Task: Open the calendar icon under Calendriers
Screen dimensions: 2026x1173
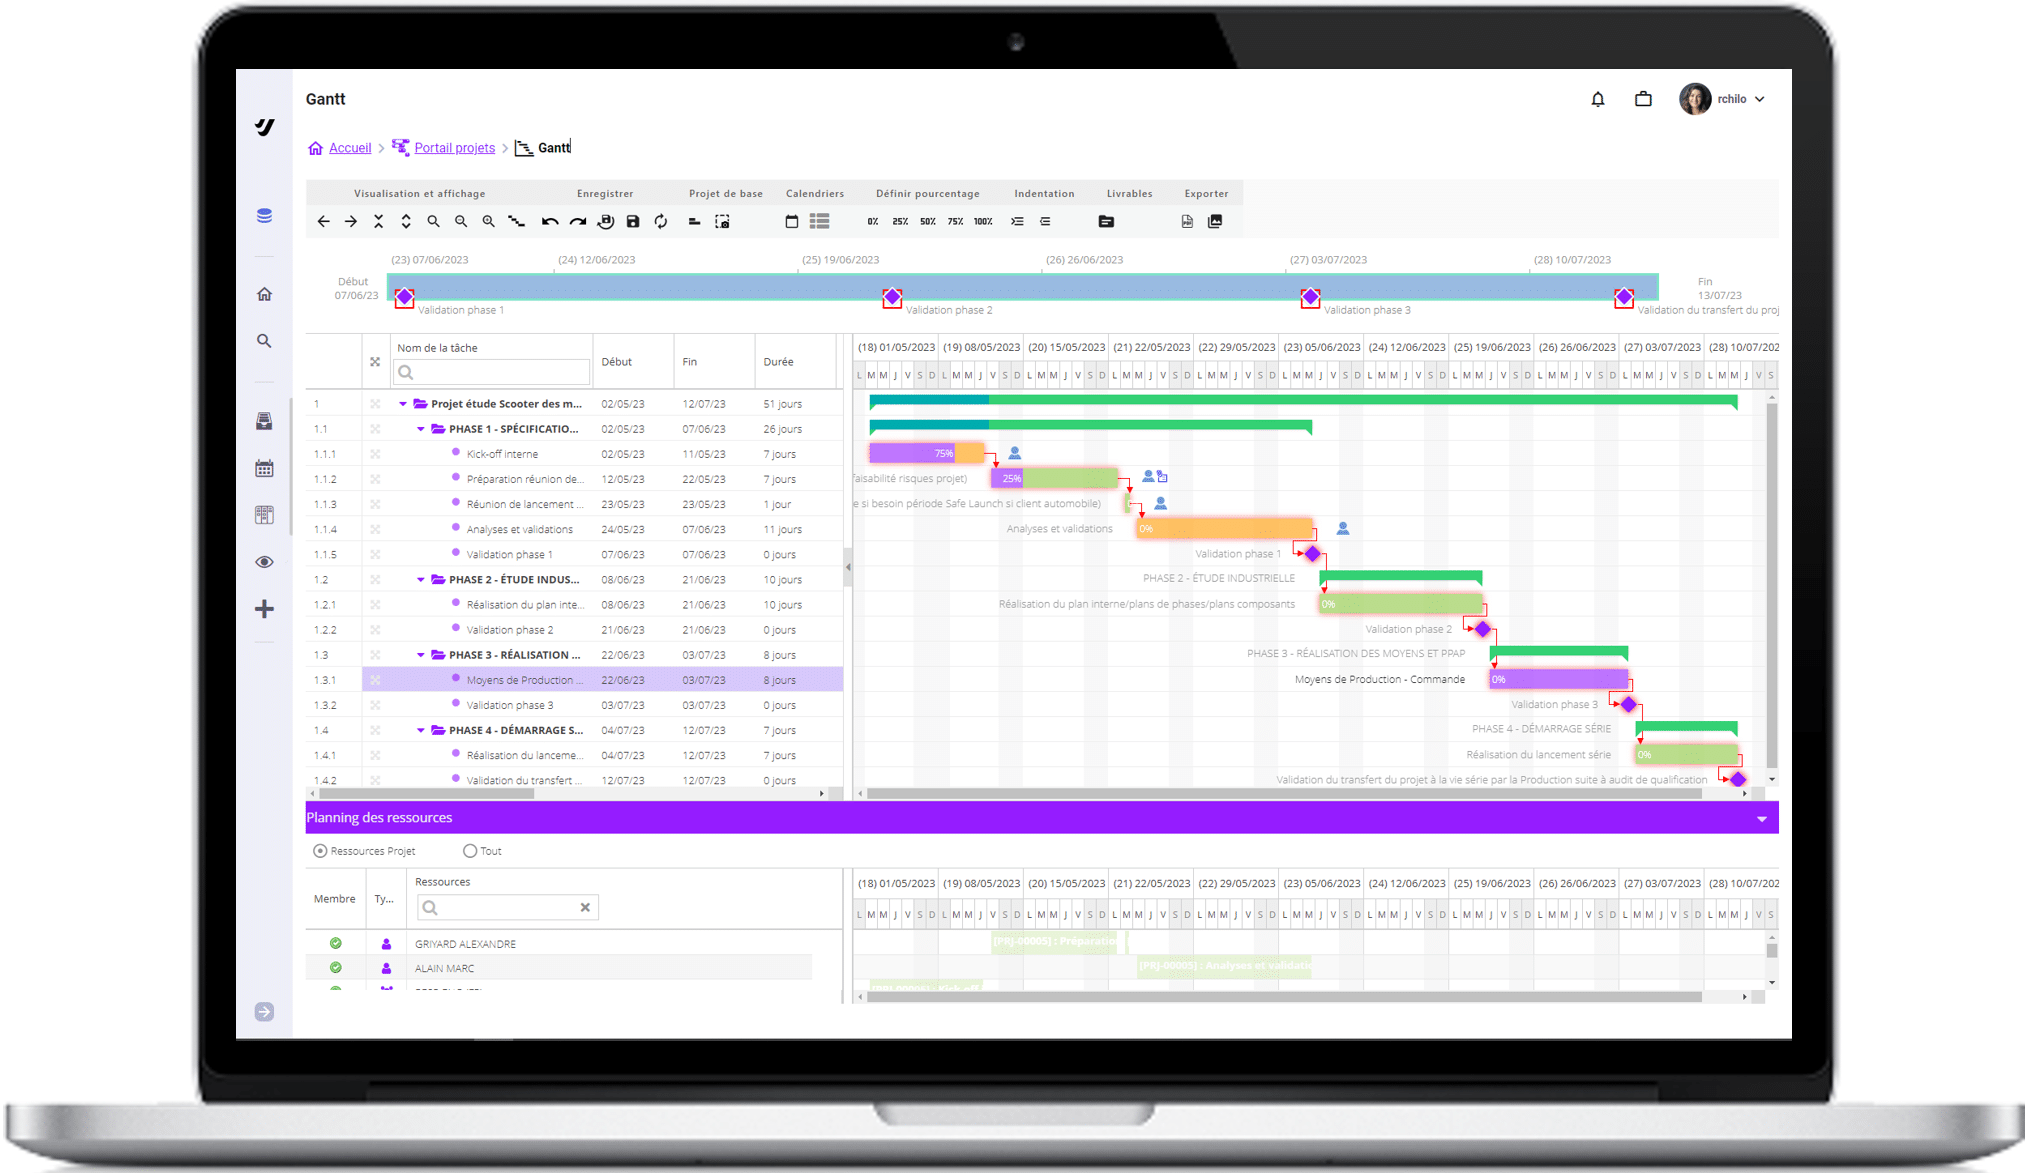Action: tap(792, 222)
